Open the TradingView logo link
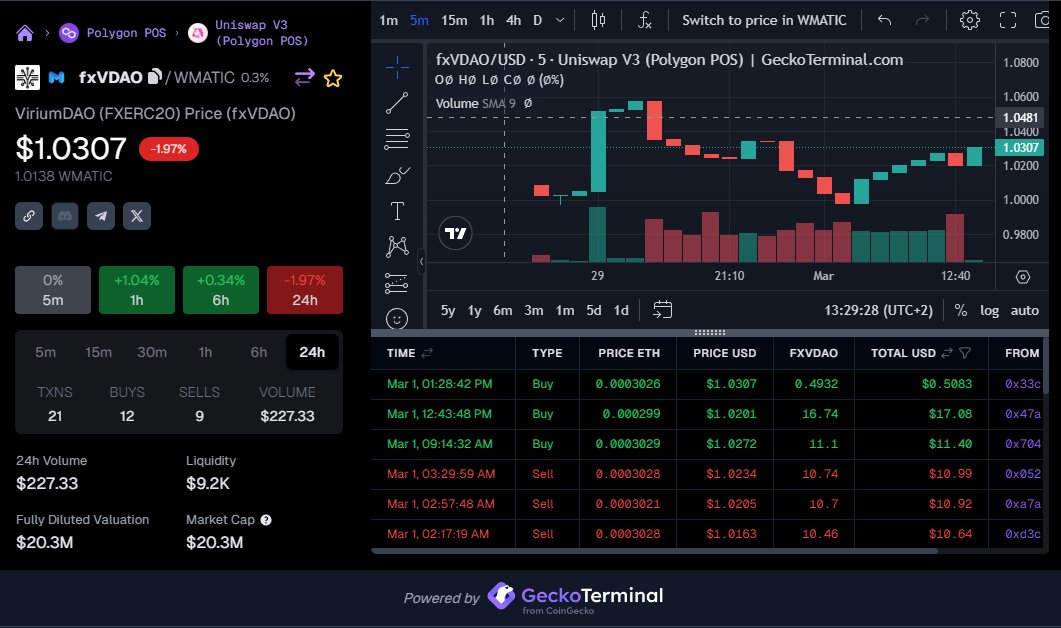This screenshot has width=1061, height=628. pyautogui.click(x=455, y=233)
